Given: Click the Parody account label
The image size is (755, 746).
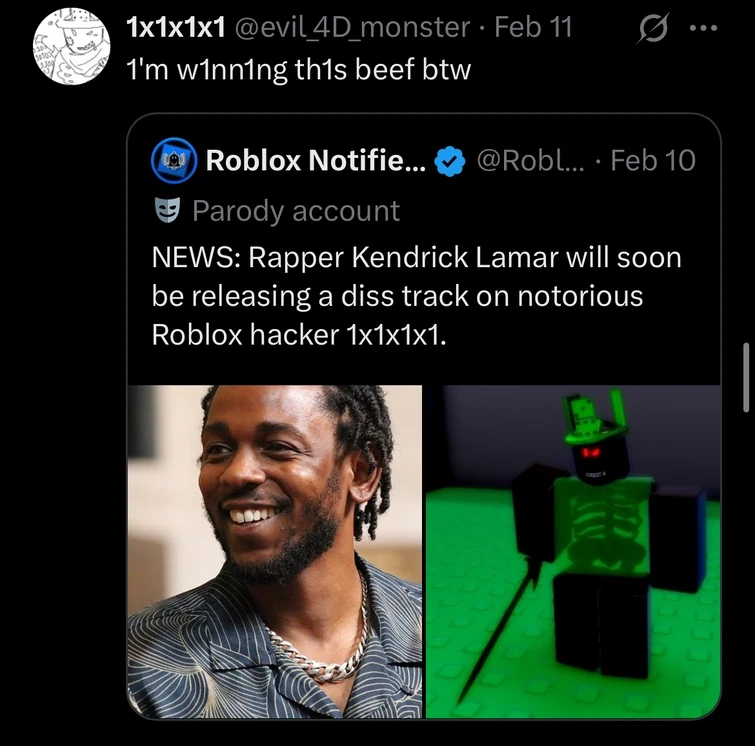Looking at the screenshot, I should click(295, 211).
